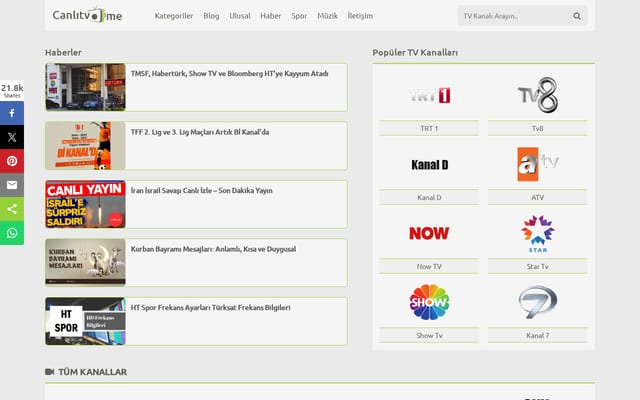The width and height of the screenshot is (640, 400).
Task: Click the Star Tv label button
Action: [x=538, y=266]
